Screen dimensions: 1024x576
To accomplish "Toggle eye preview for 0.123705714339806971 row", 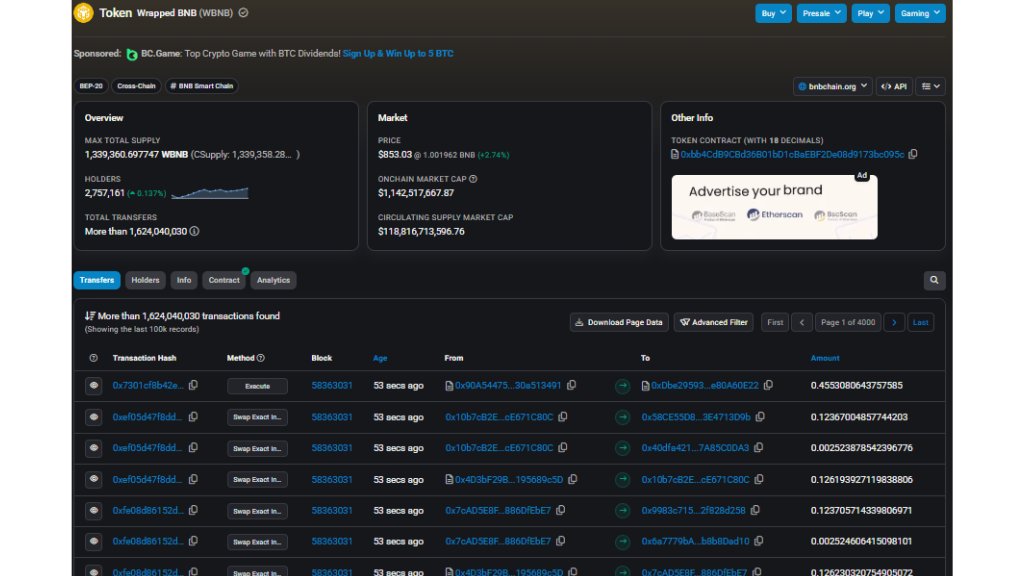I will click(x=93, y=510).
